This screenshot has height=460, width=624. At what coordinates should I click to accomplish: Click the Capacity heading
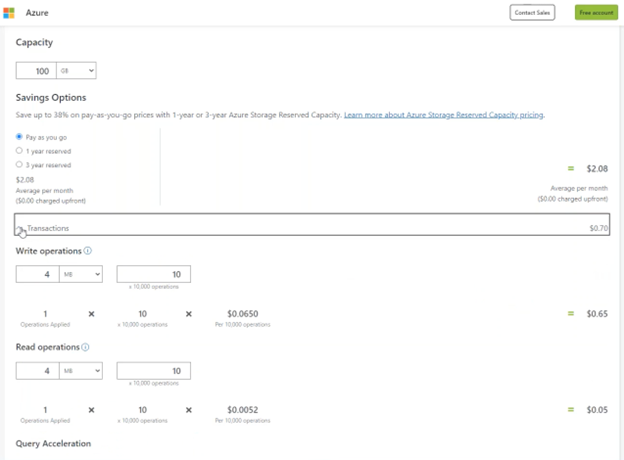pyautogui.click(x=34, y=43)
